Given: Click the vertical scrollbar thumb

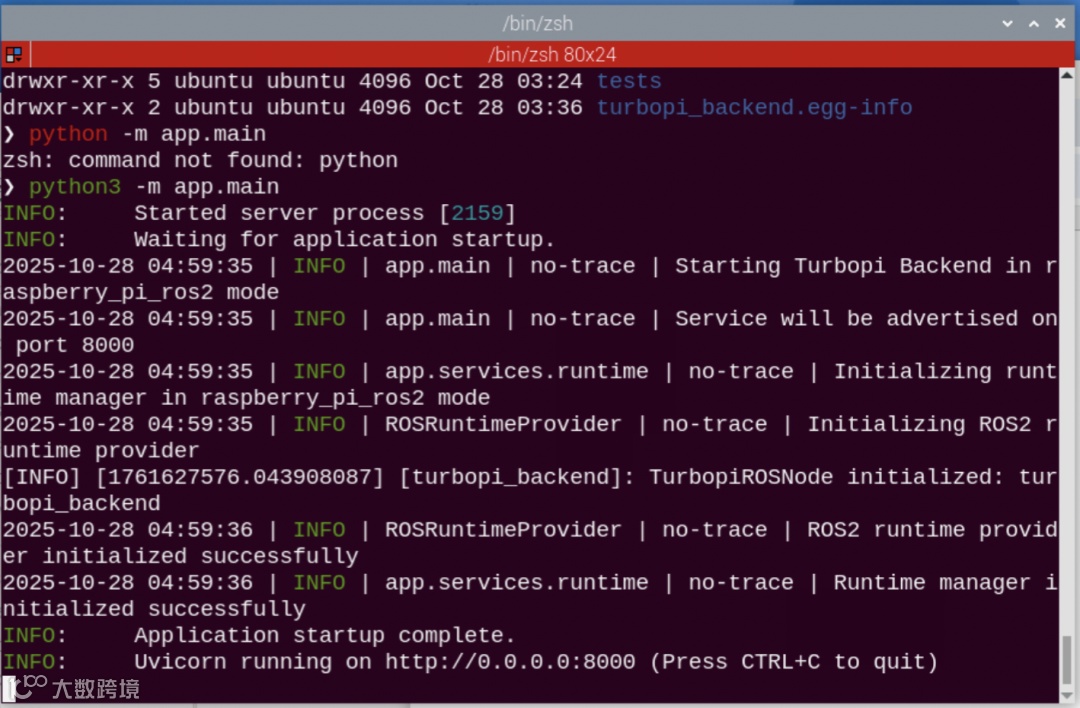Looking at the screenshot, I should coord(1067,660).
